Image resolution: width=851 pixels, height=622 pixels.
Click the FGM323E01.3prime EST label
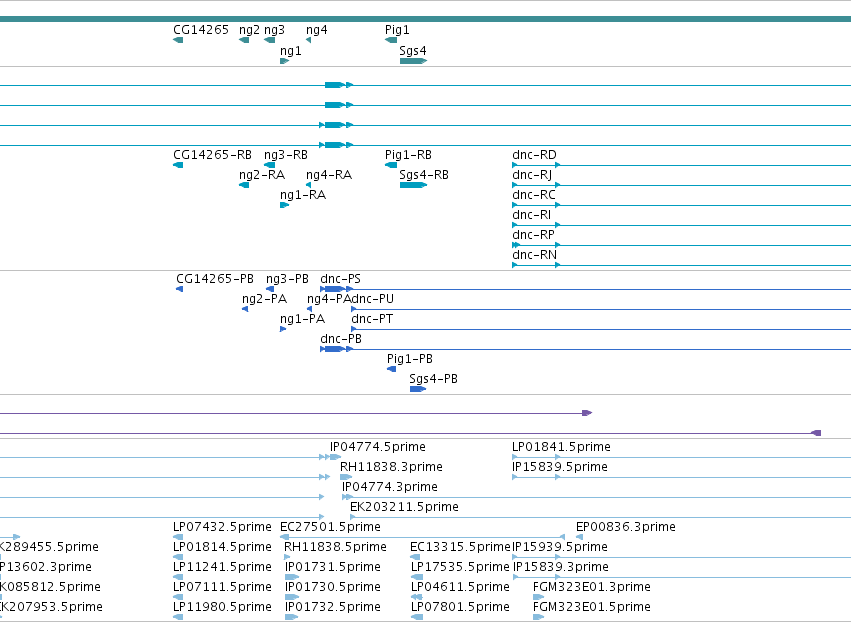click(592, 588)
